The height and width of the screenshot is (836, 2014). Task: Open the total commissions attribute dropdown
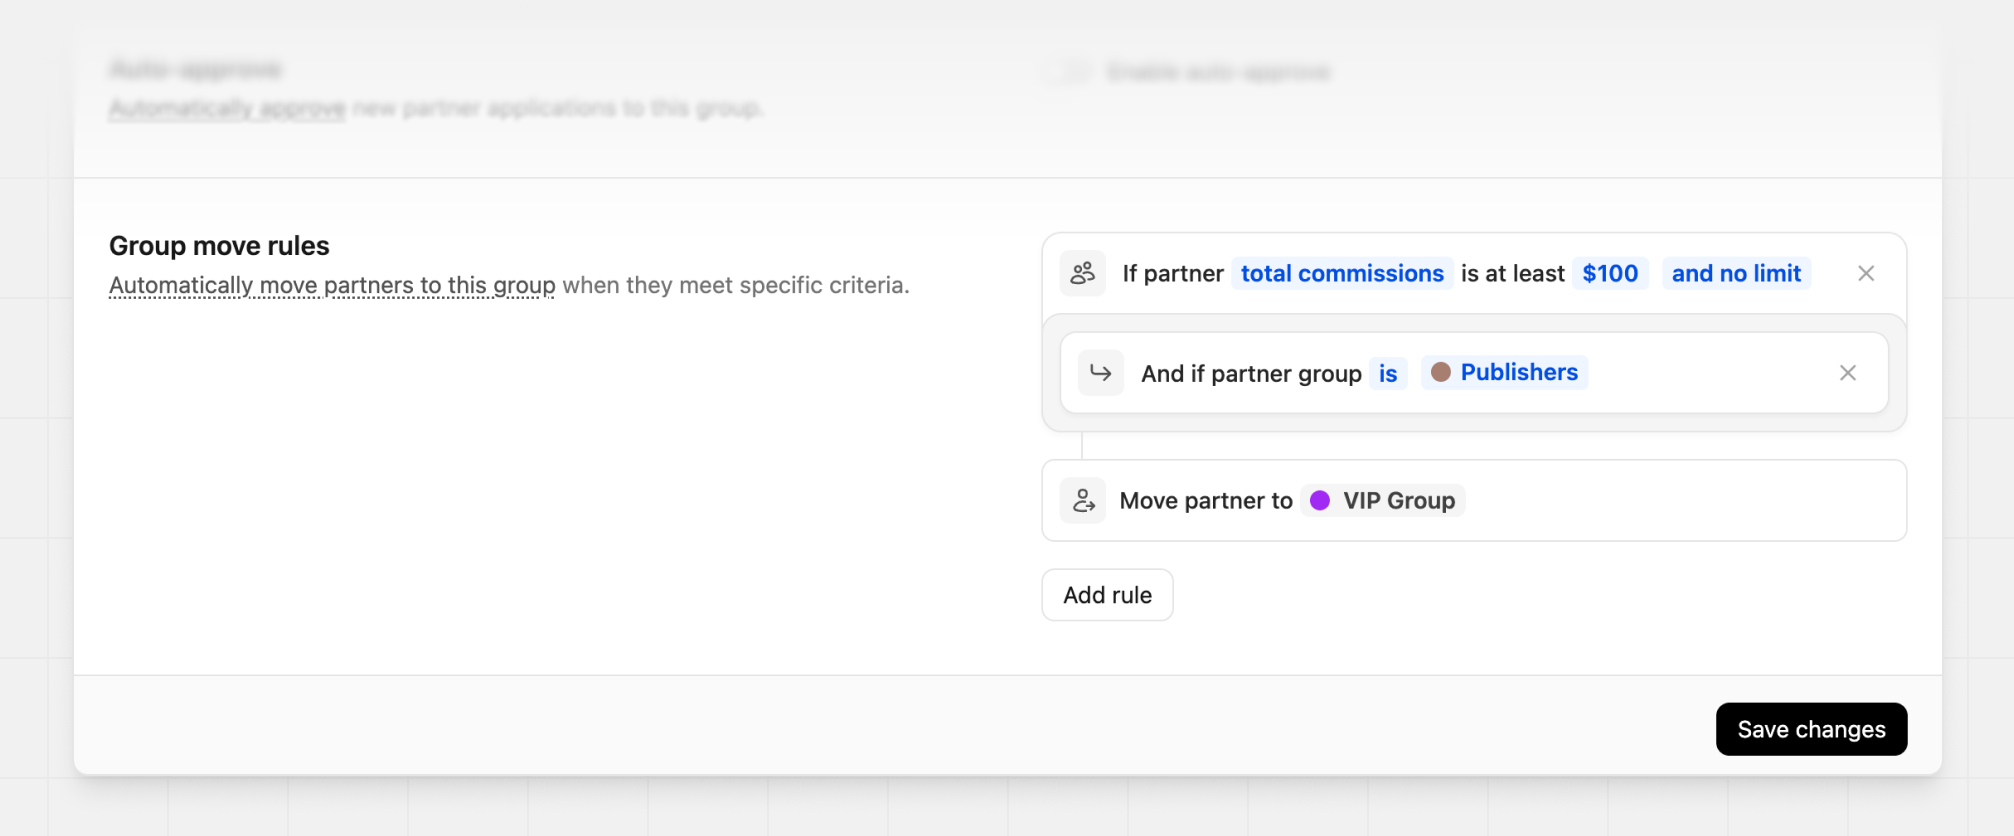pyautogui.click(x=1342, y=273)
